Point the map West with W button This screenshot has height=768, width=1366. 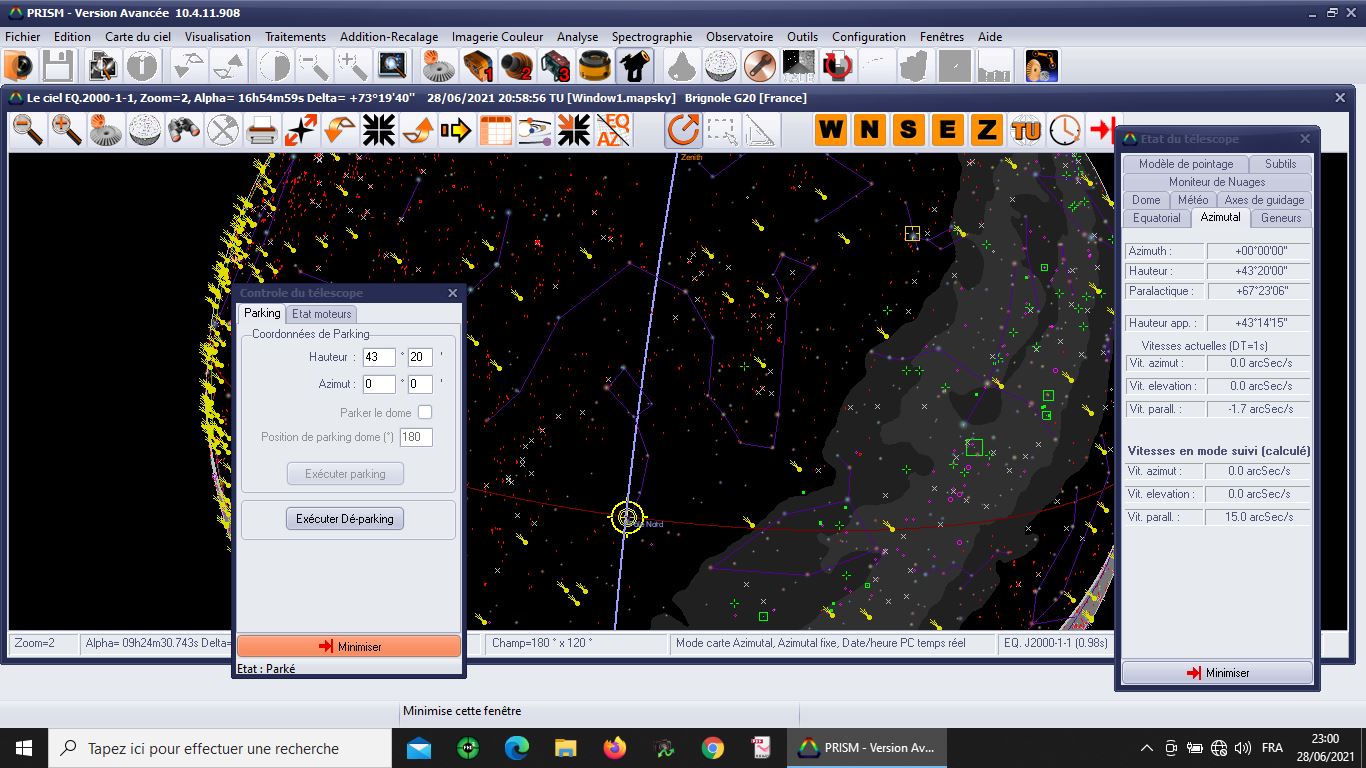coord(831,130)
